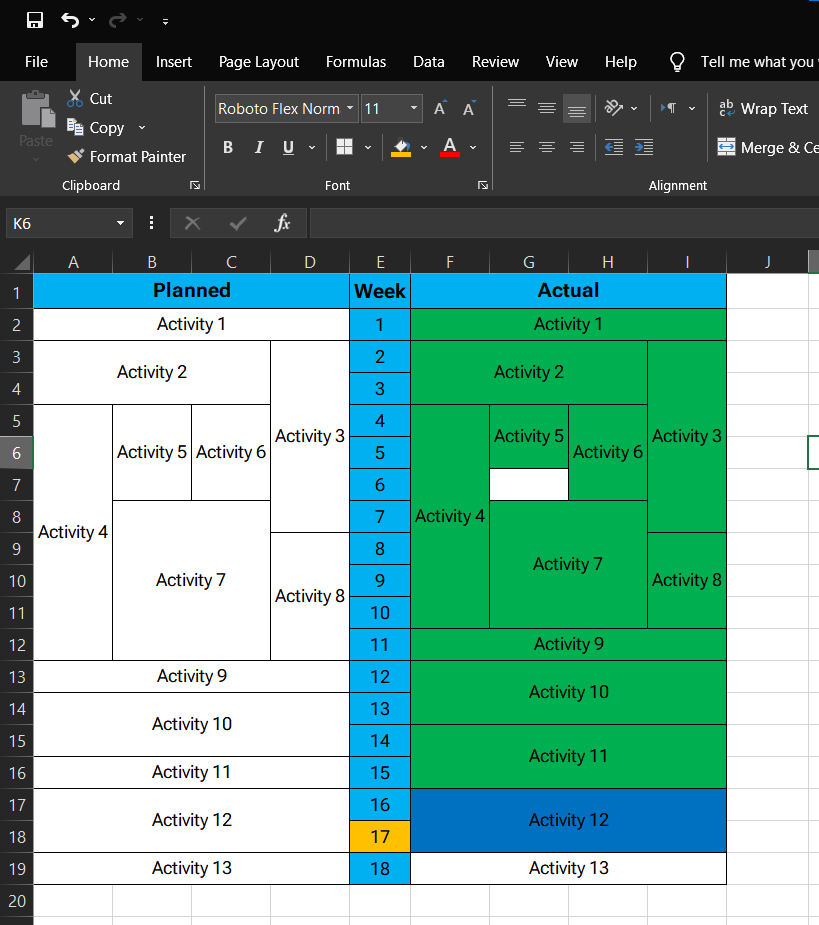Click the Undo arrow icon
The image size is (819, 925).
pyautogui.click(x=69, y=20)
